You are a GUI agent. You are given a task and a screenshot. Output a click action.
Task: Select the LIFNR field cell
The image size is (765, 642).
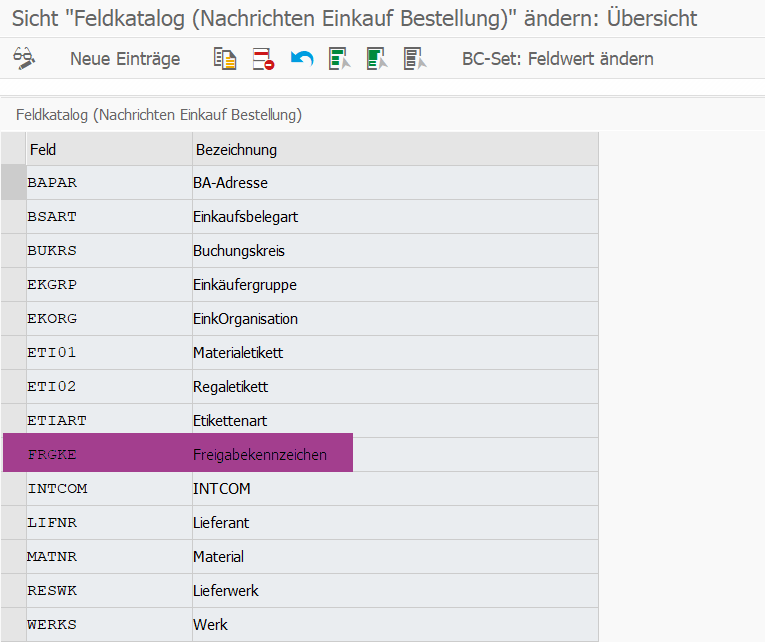pos(109,522)
